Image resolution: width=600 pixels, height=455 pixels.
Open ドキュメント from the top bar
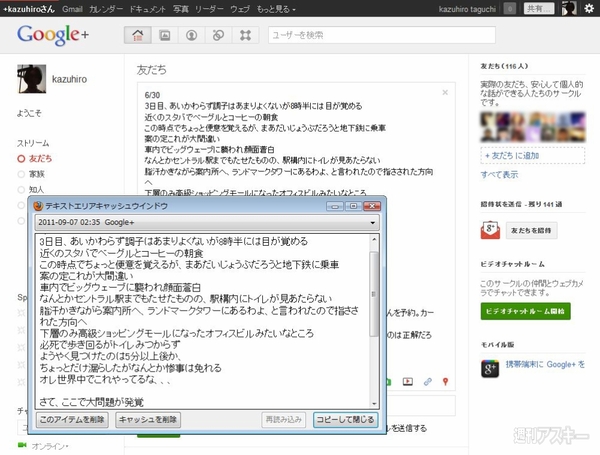point(147,9)
